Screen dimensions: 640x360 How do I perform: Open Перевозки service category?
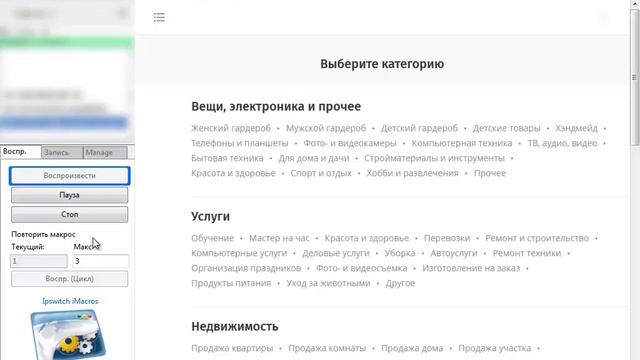[447, 238]
